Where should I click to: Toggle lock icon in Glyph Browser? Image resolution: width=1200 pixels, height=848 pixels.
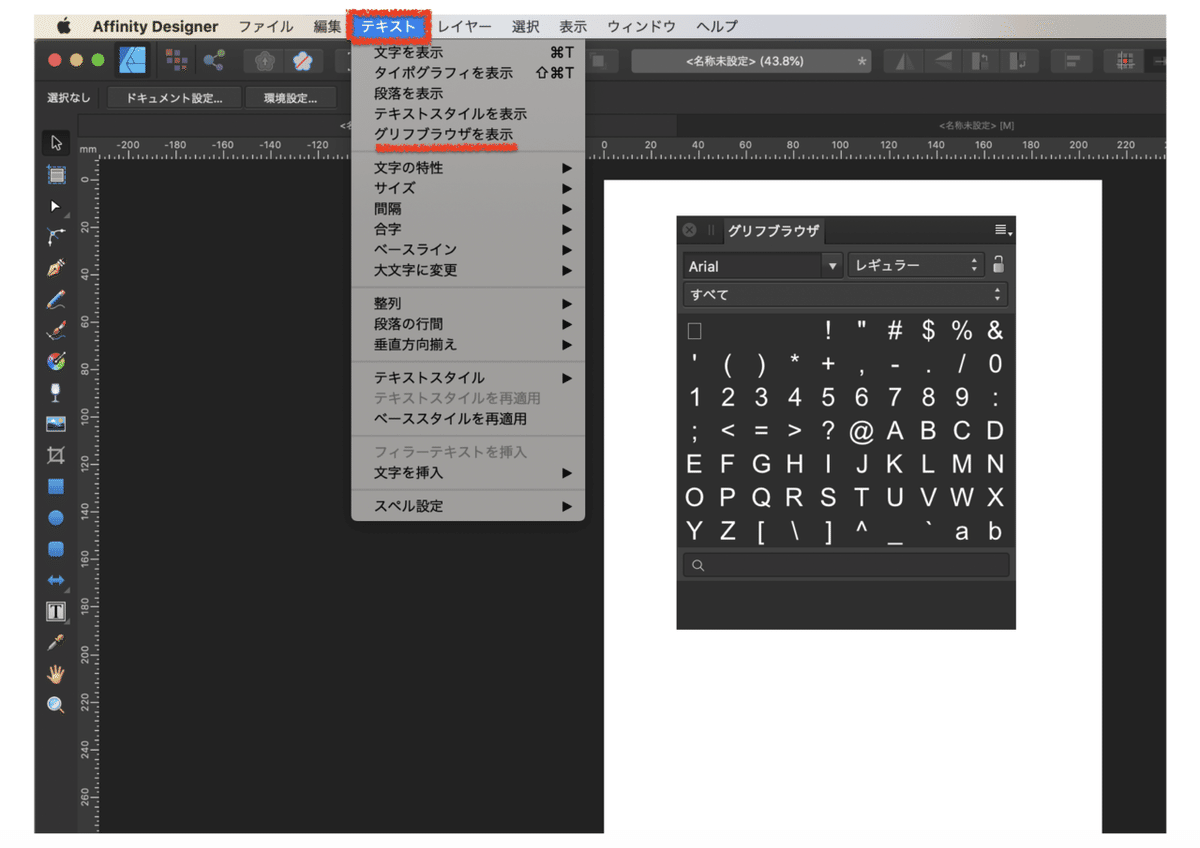997,265
